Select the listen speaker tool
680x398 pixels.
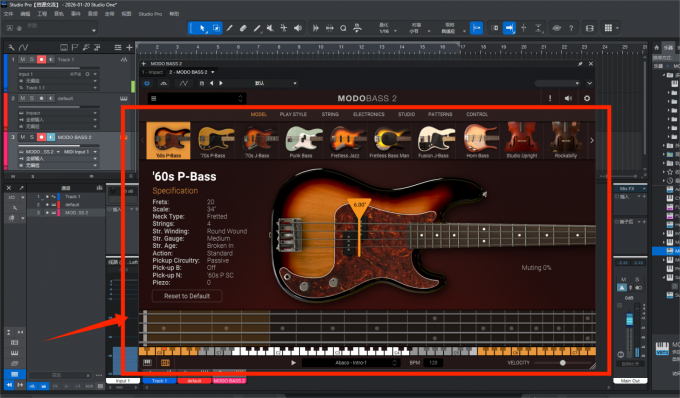pos(298,28)
